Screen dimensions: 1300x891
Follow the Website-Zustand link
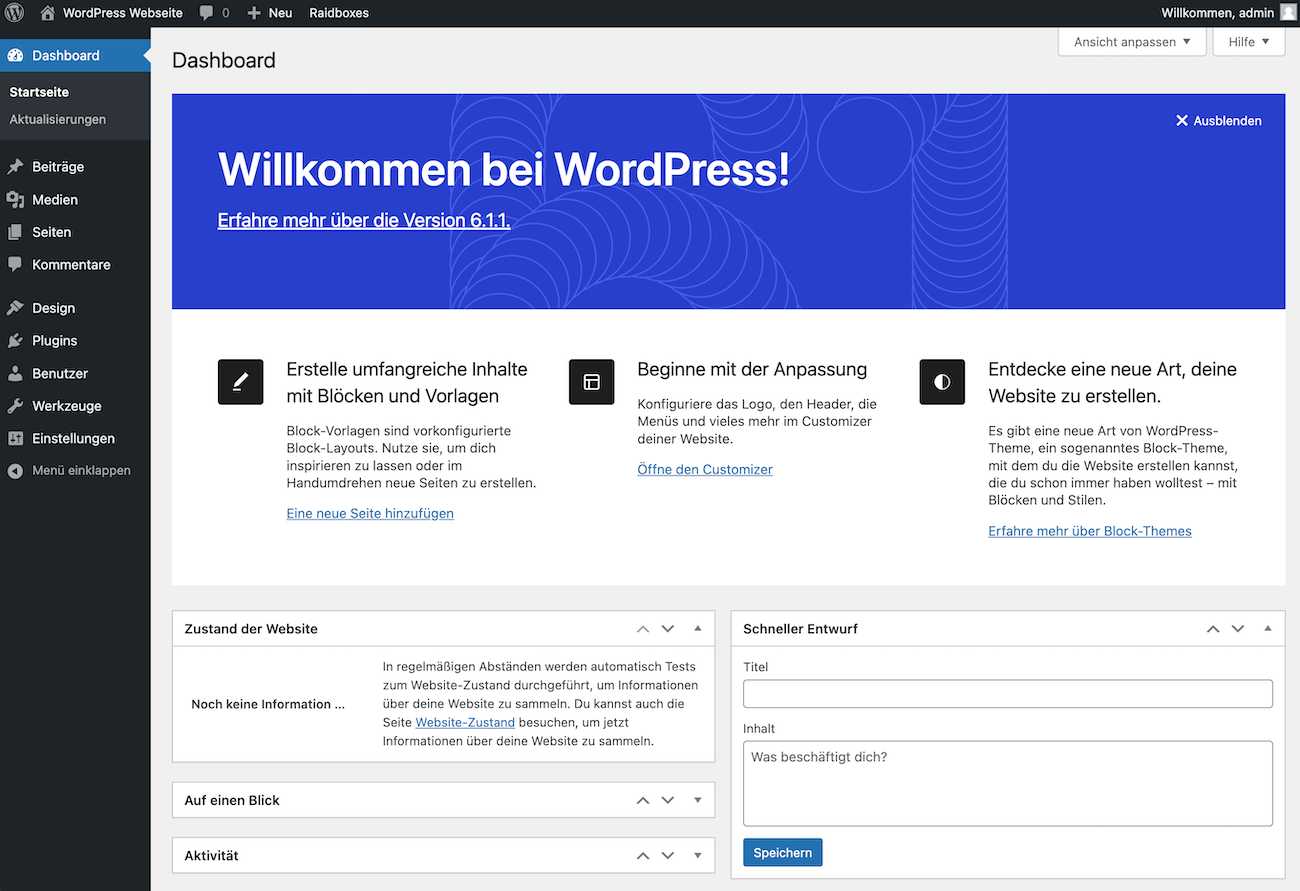tap(465, 722)
